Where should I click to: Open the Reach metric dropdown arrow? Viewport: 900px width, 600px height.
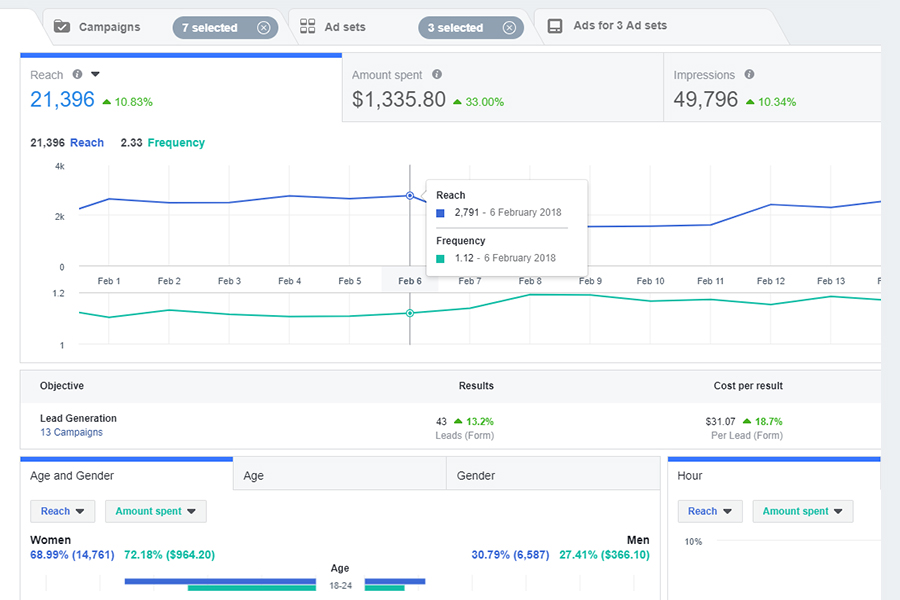[96, 75]
